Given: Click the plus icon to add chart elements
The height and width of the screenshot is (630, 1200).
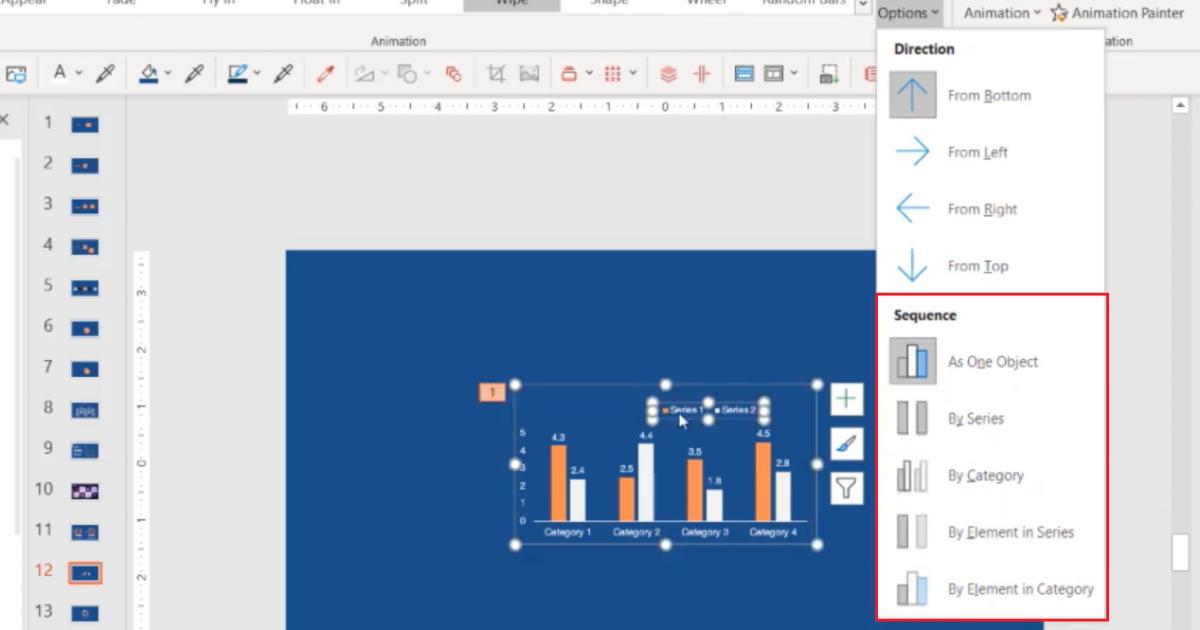Looking at the screenshot, I should pyautogui.click(x=845, y=399).
